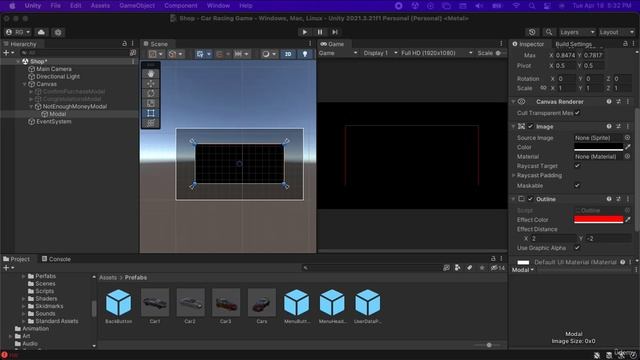640x360 pixels.
Task: Toggle Canvas Renderer visibility eye icon
Action: coord(521,102)
